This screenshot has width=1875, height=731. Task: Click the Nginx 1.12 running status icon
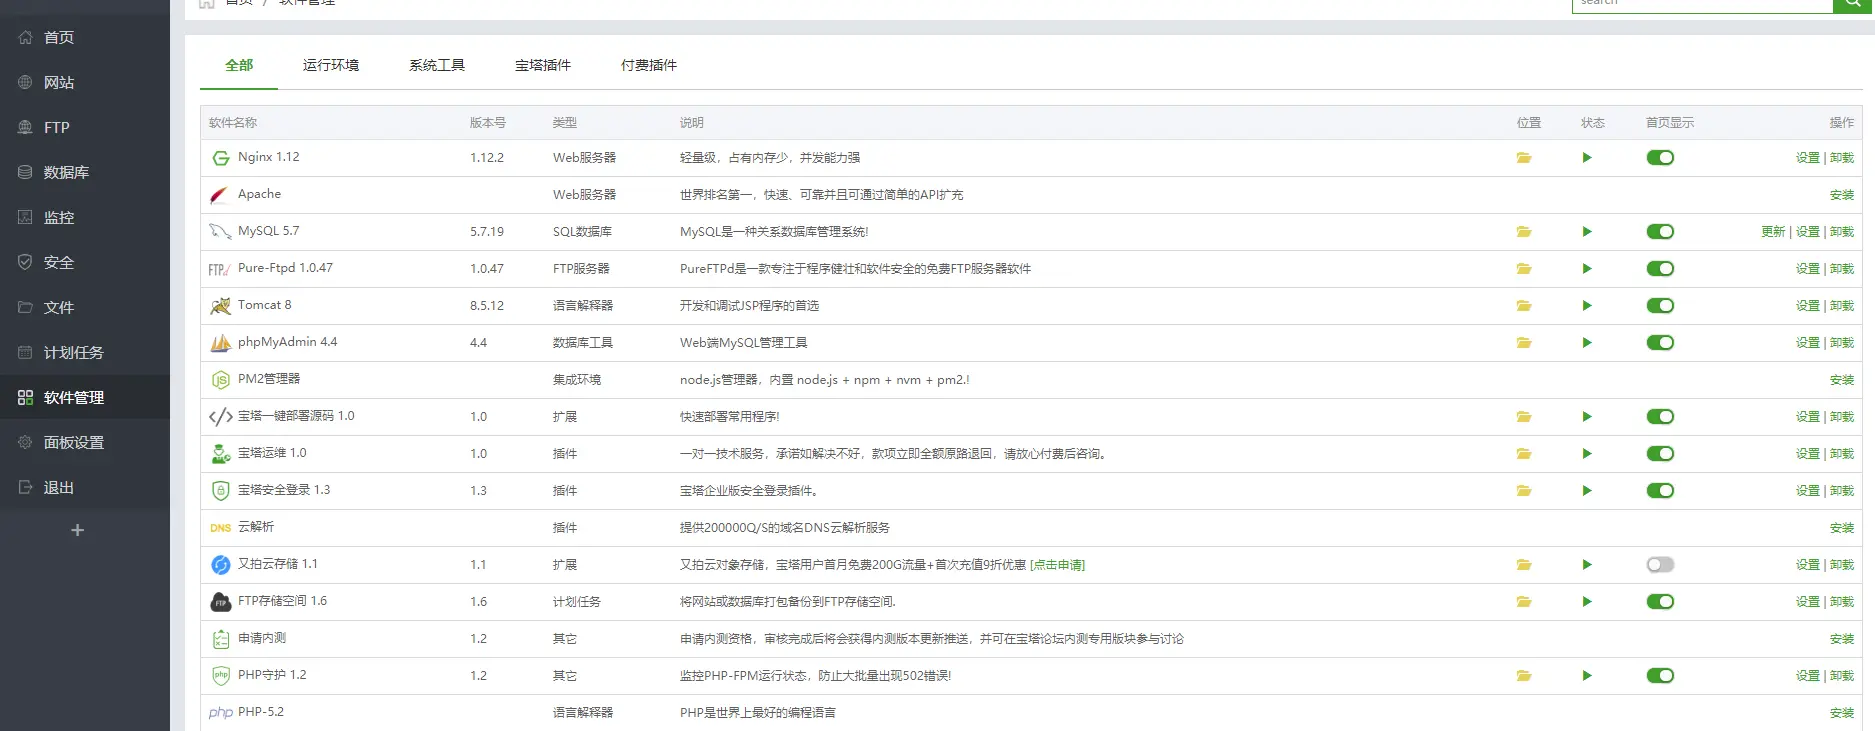(x=1587, y=158)
